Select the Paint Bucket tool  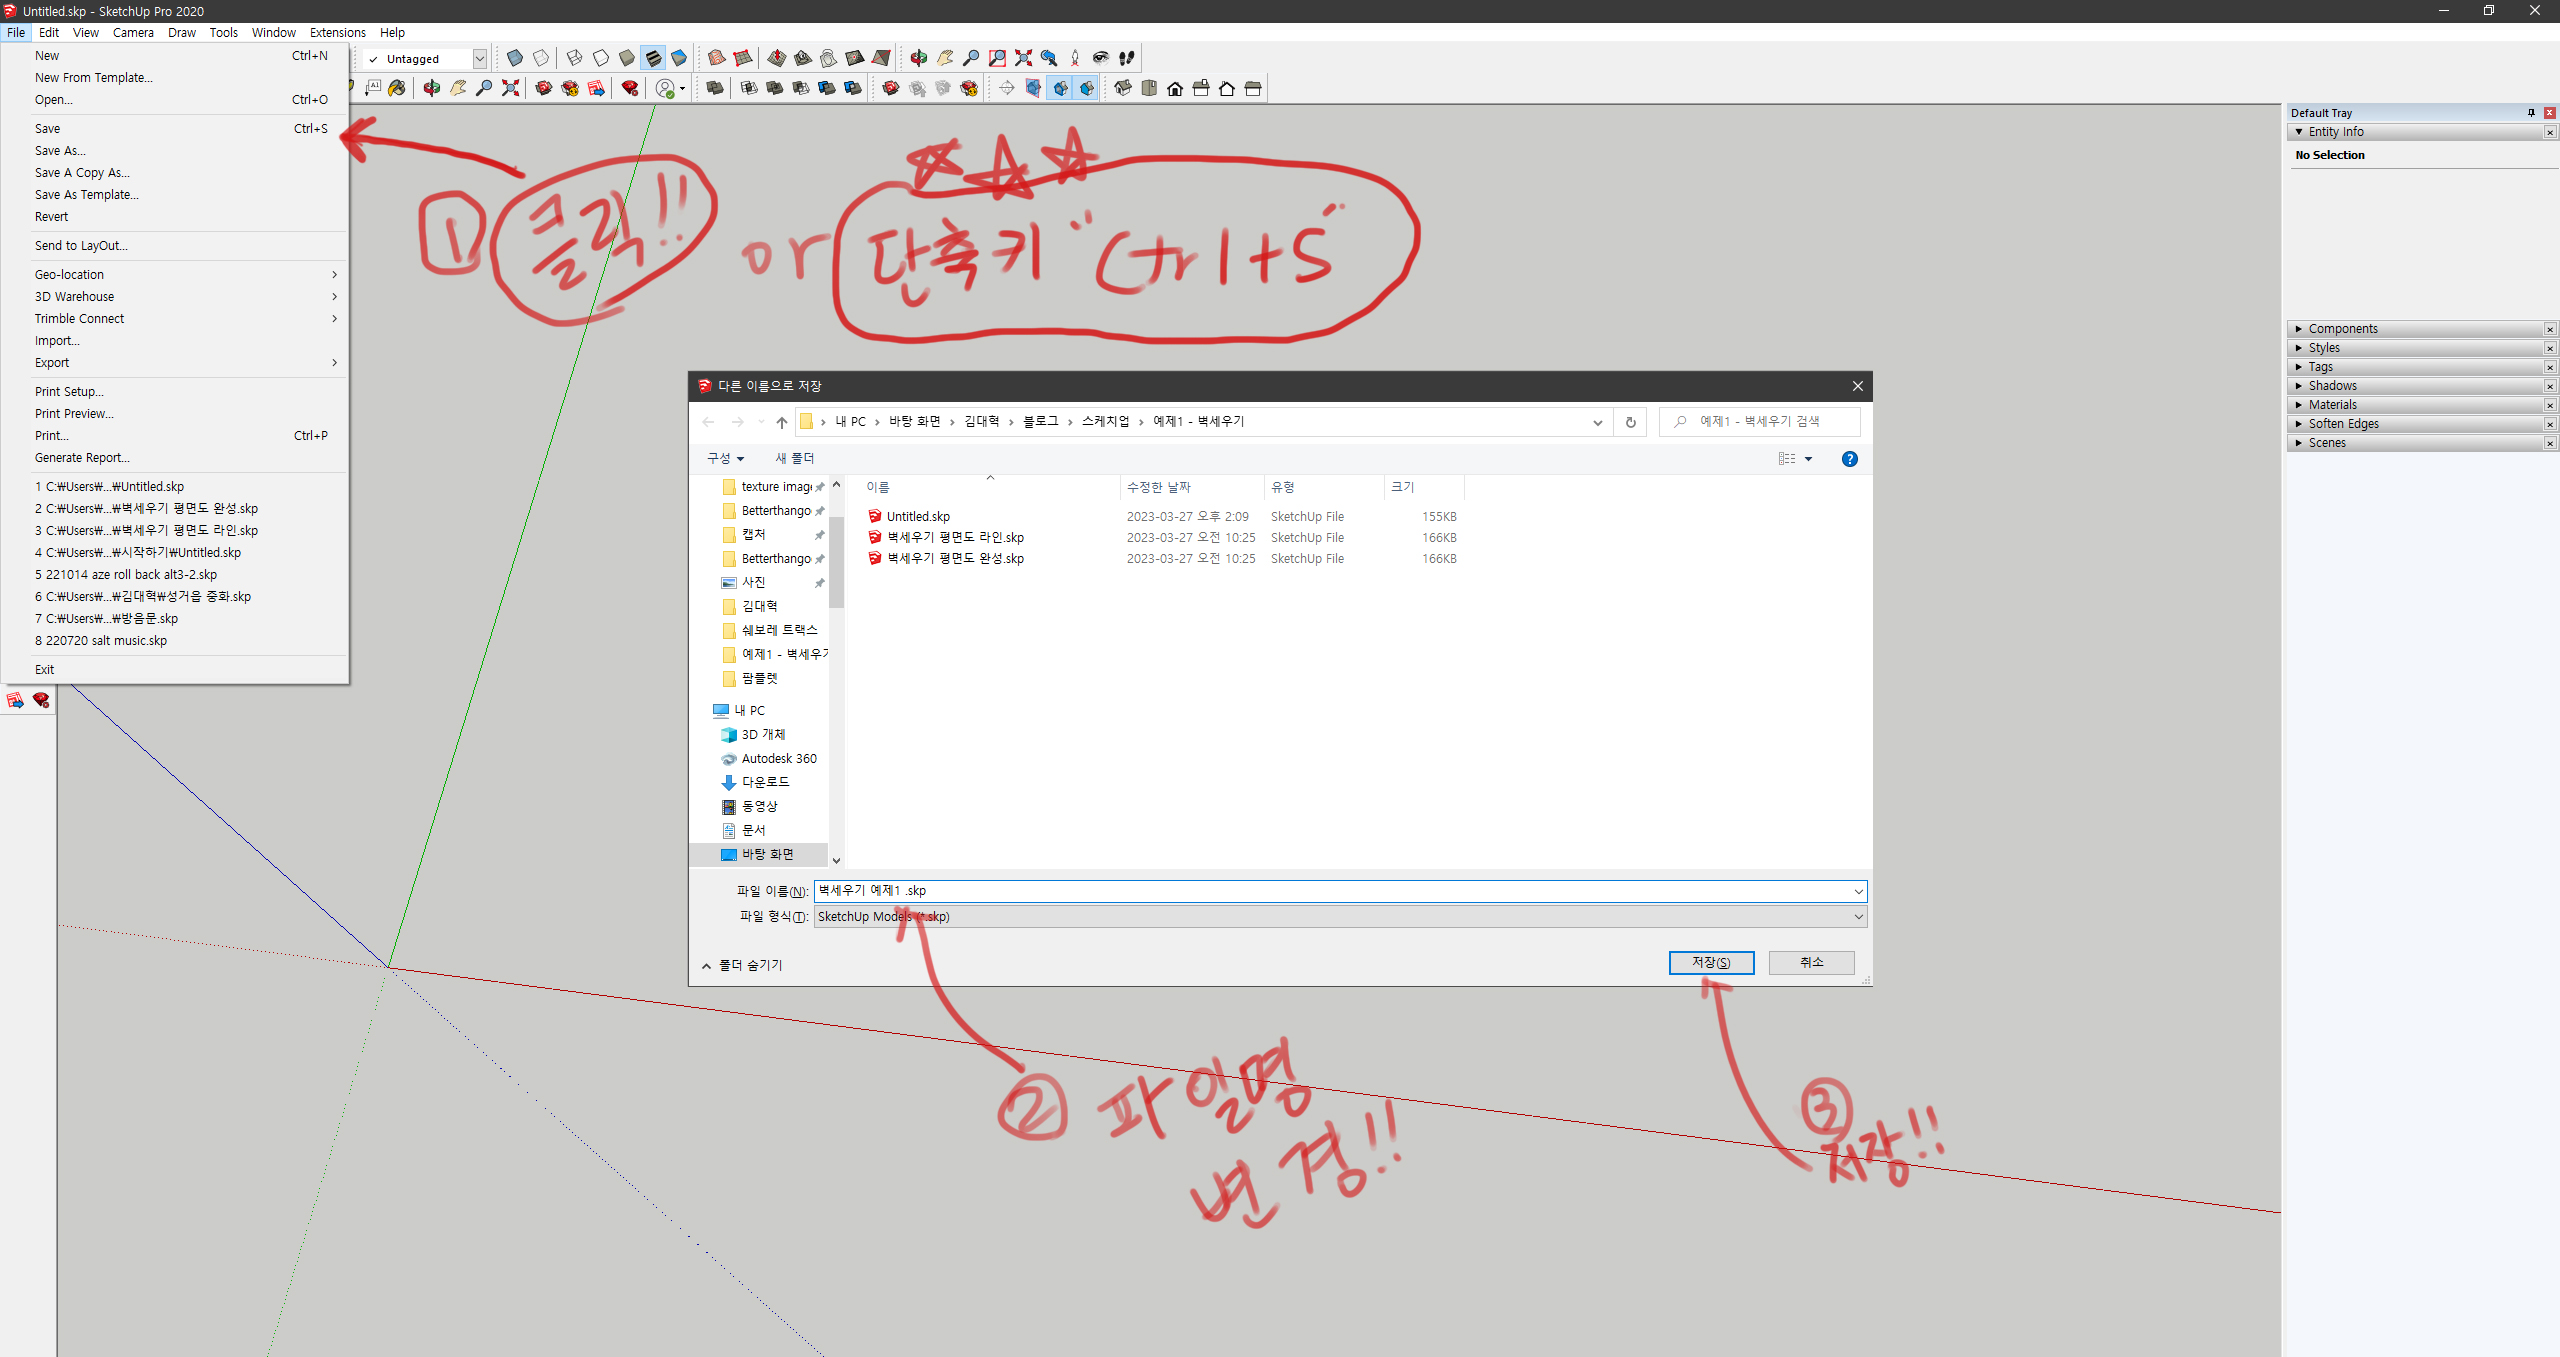pos(397,88)
